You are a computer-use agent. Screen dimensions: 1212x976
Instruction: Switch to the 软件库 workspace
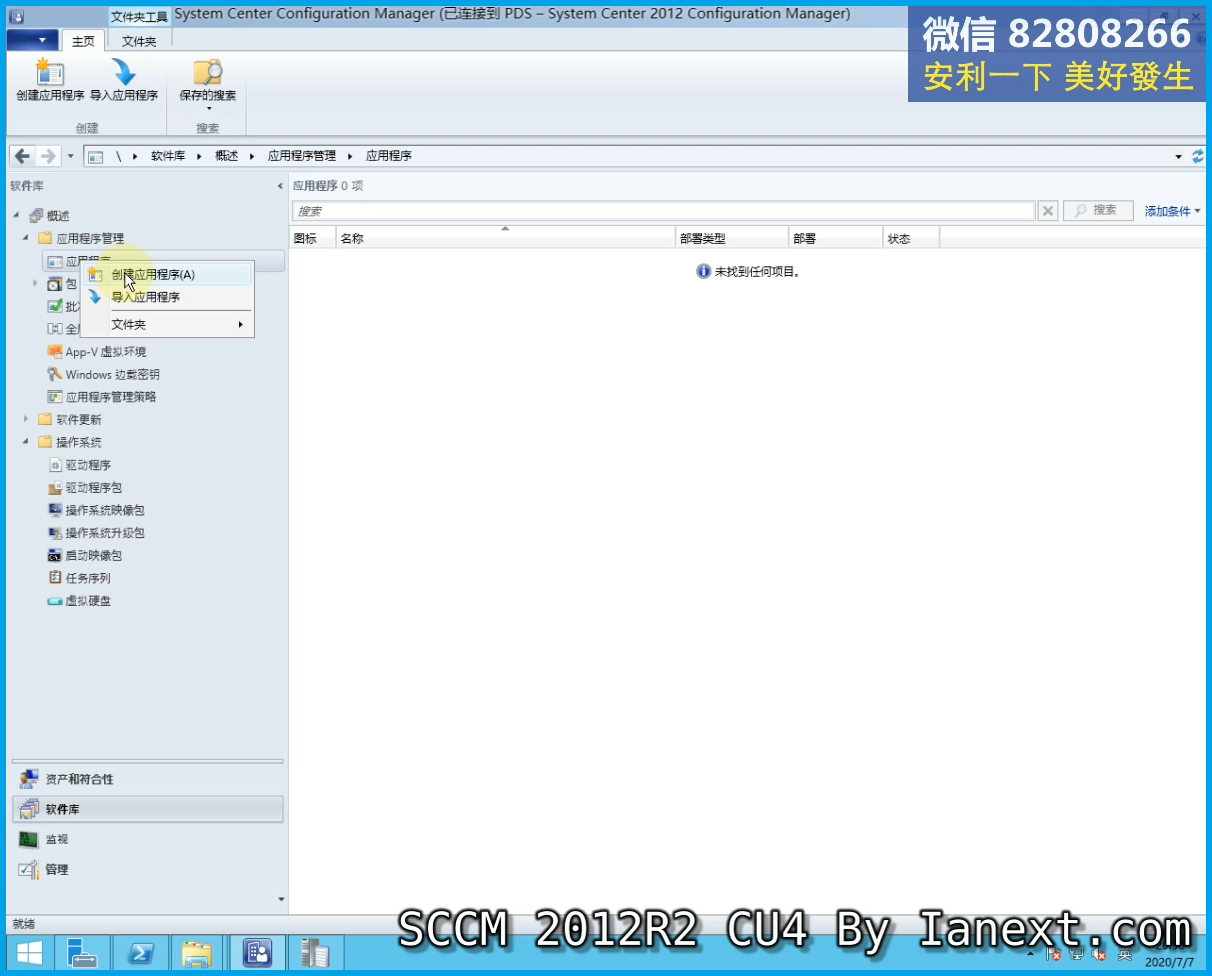click(147, 810)
